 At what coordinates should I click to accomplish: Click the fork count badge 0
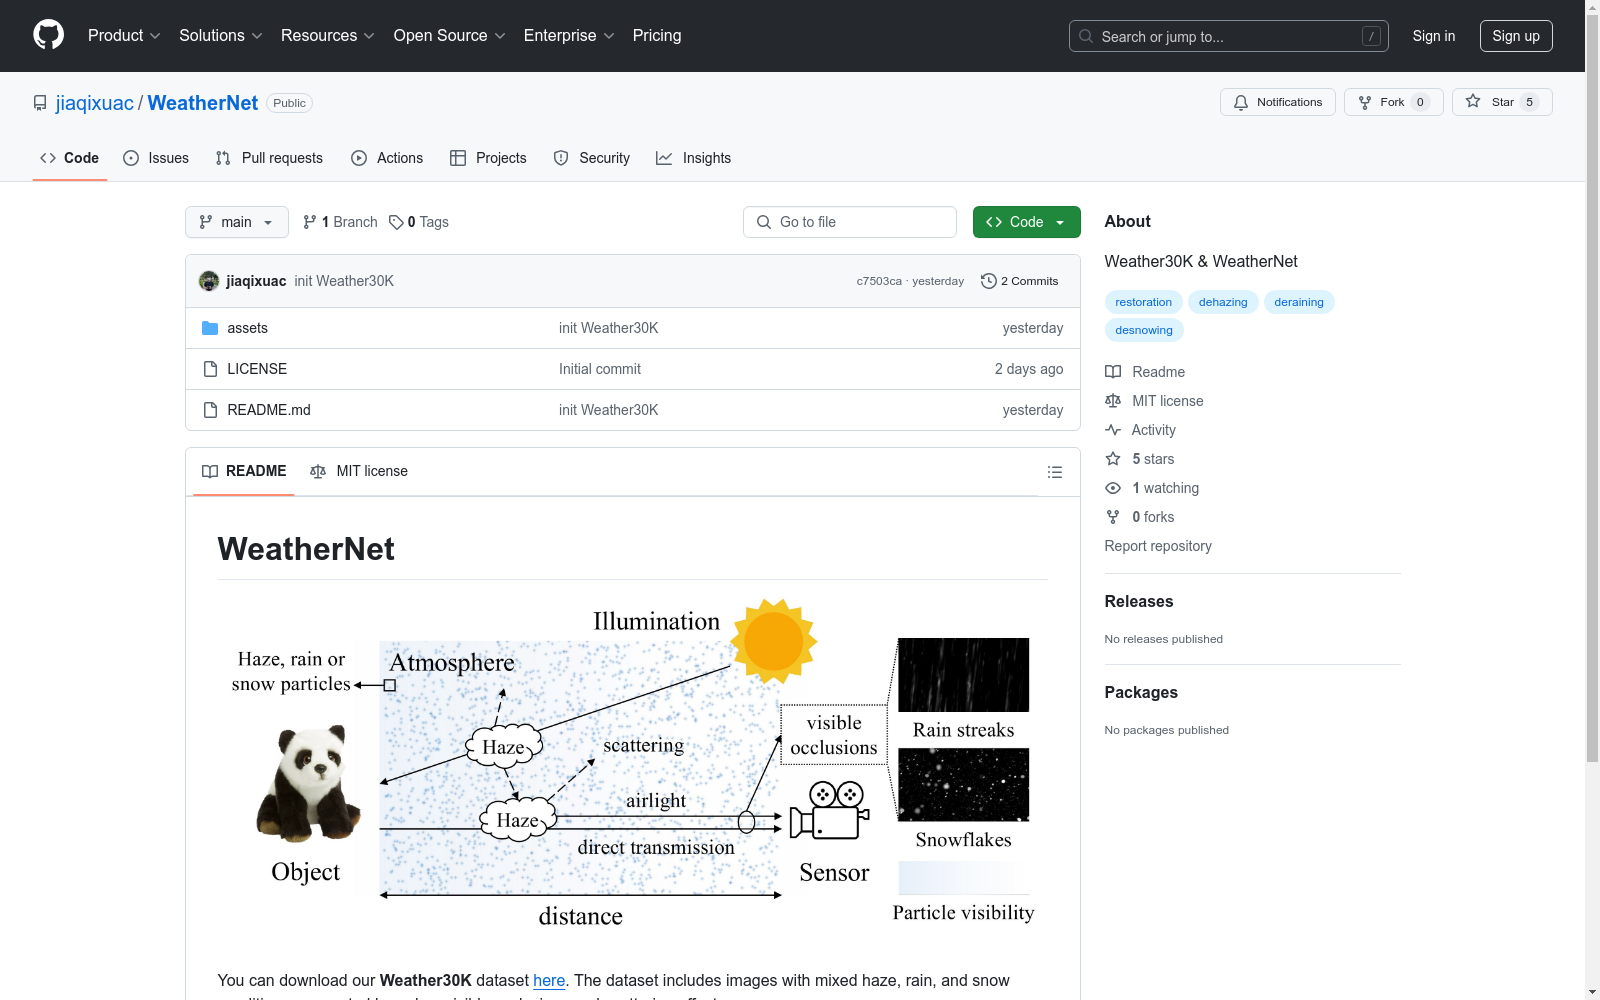click(1420, 102)
